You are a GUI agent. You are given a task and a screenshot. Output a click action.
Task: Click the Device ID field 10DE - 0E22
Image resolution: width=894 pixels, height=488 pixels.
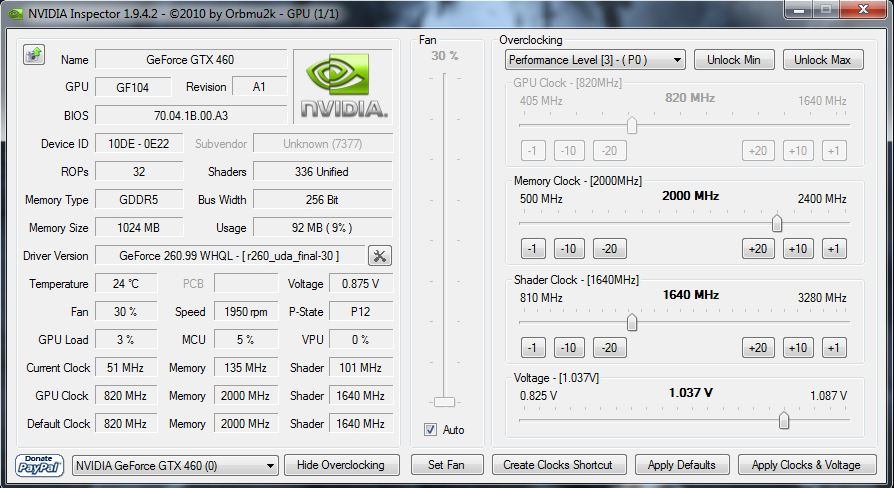click(x=139, y=144)
